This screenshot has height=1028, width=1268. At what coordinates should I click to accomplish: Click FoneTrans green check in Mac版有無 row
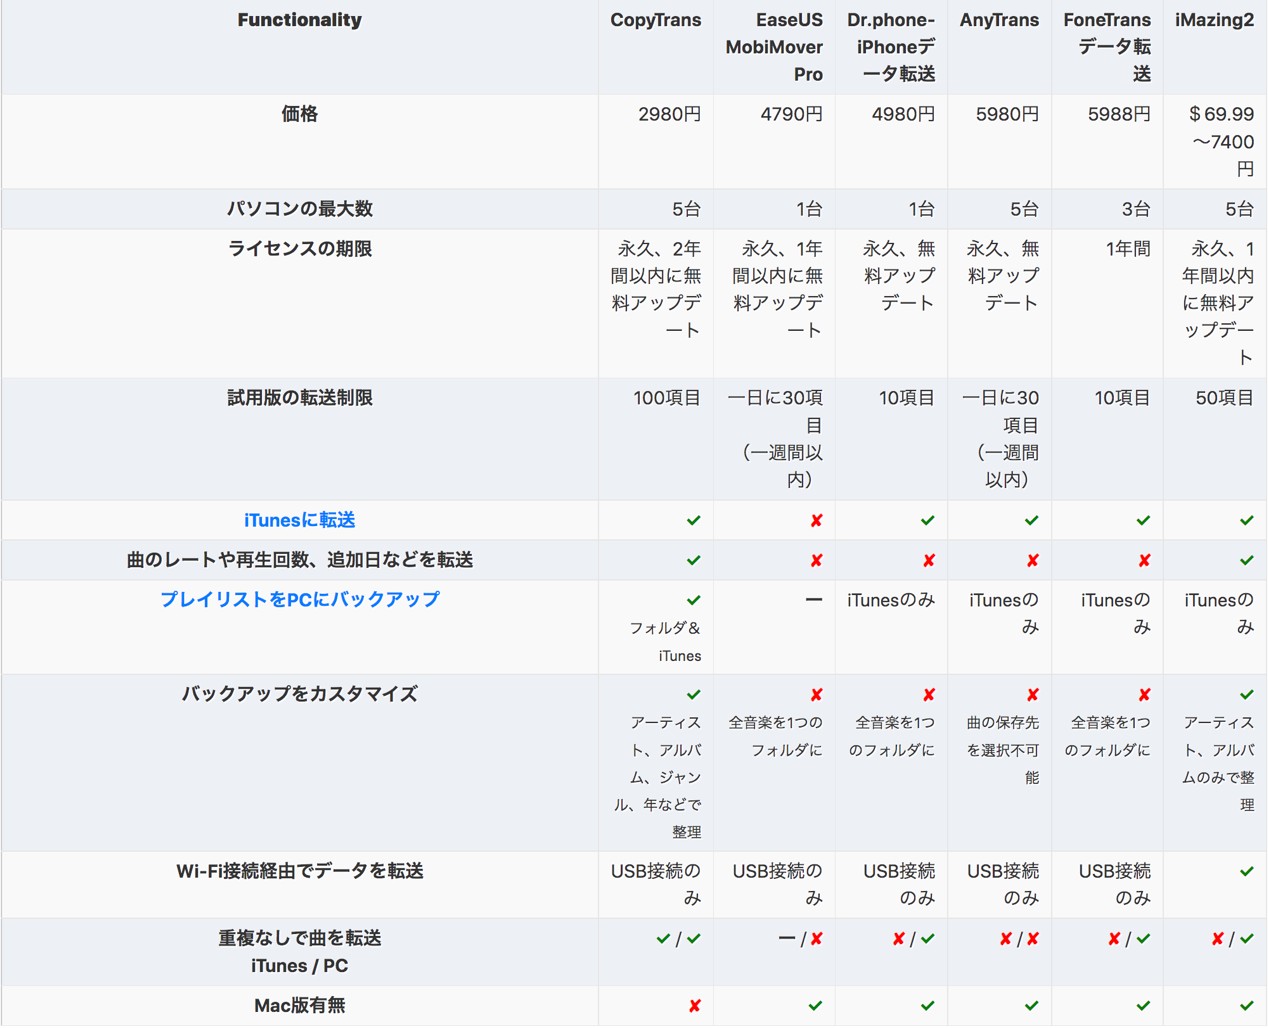coord(1143,1006)
